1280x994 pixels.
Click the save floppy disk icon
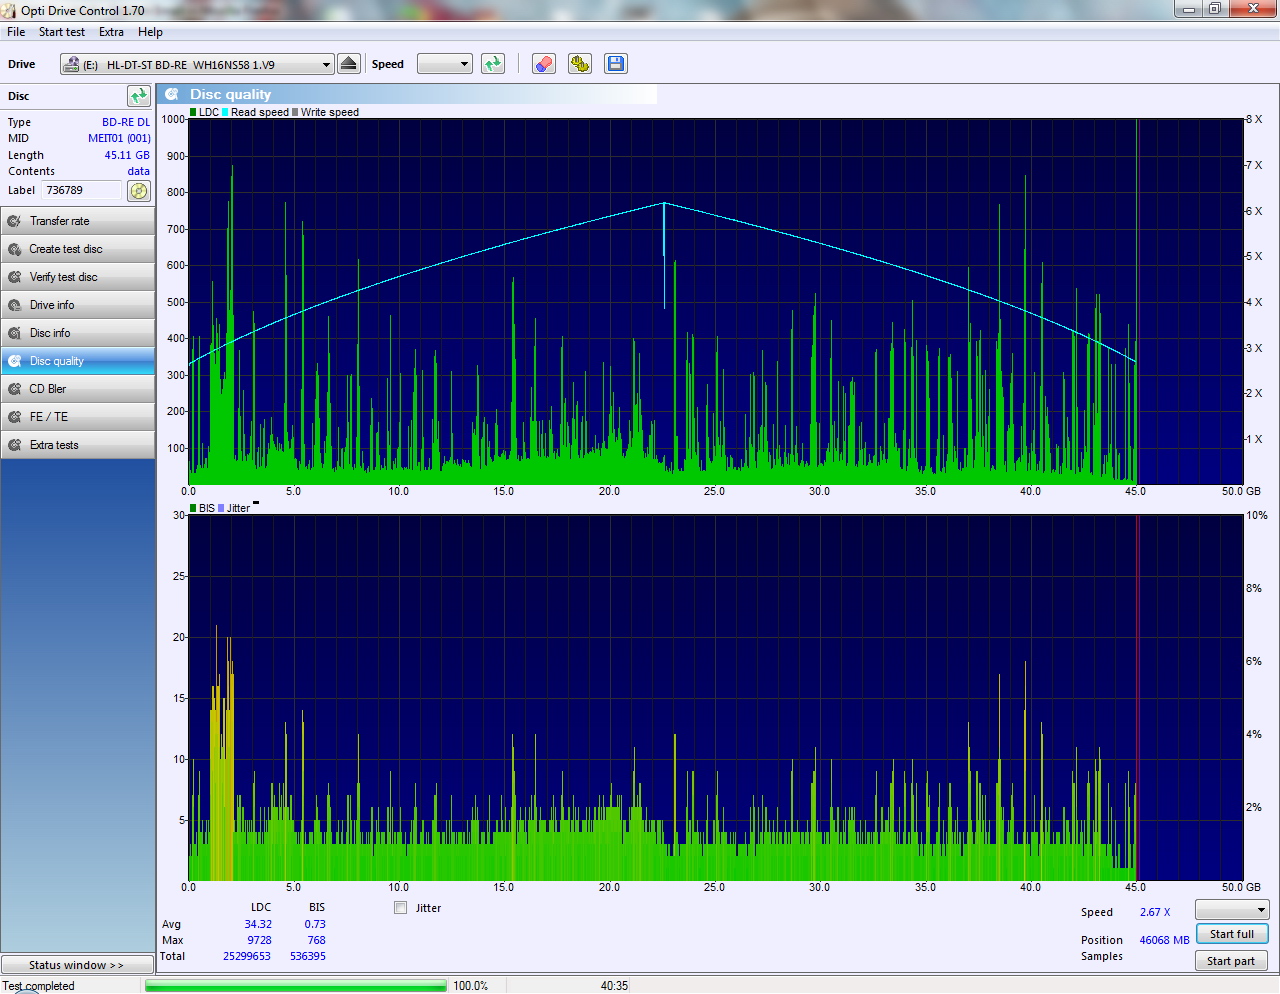pyautogui.click(x=616, y=64)
